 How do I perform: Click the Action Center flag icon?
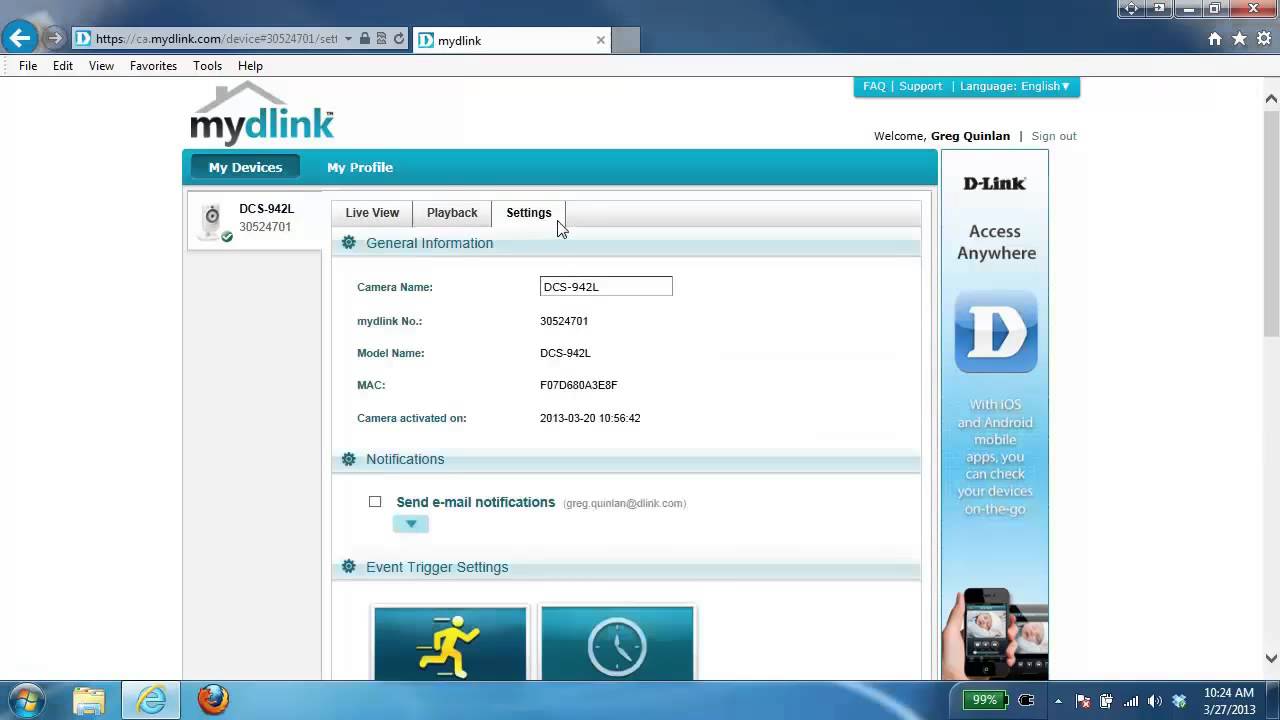pyautogui.click(x=1082, y=701)
